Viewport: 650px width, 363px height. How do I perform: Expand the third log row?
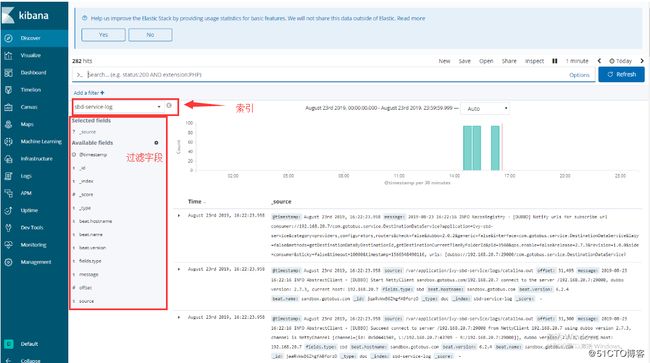point(179,317)
